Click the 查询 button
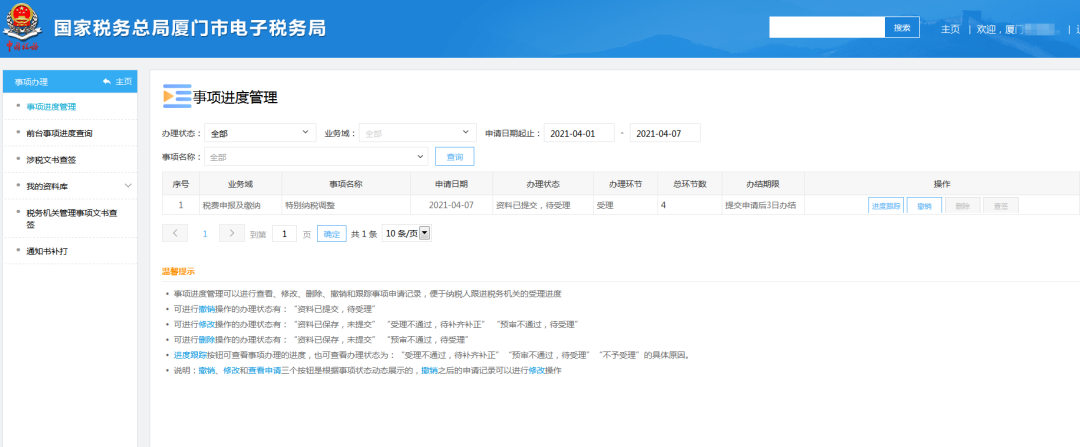Image resolution: width=1080 pixels, height=447 pixels. point(454,157)
